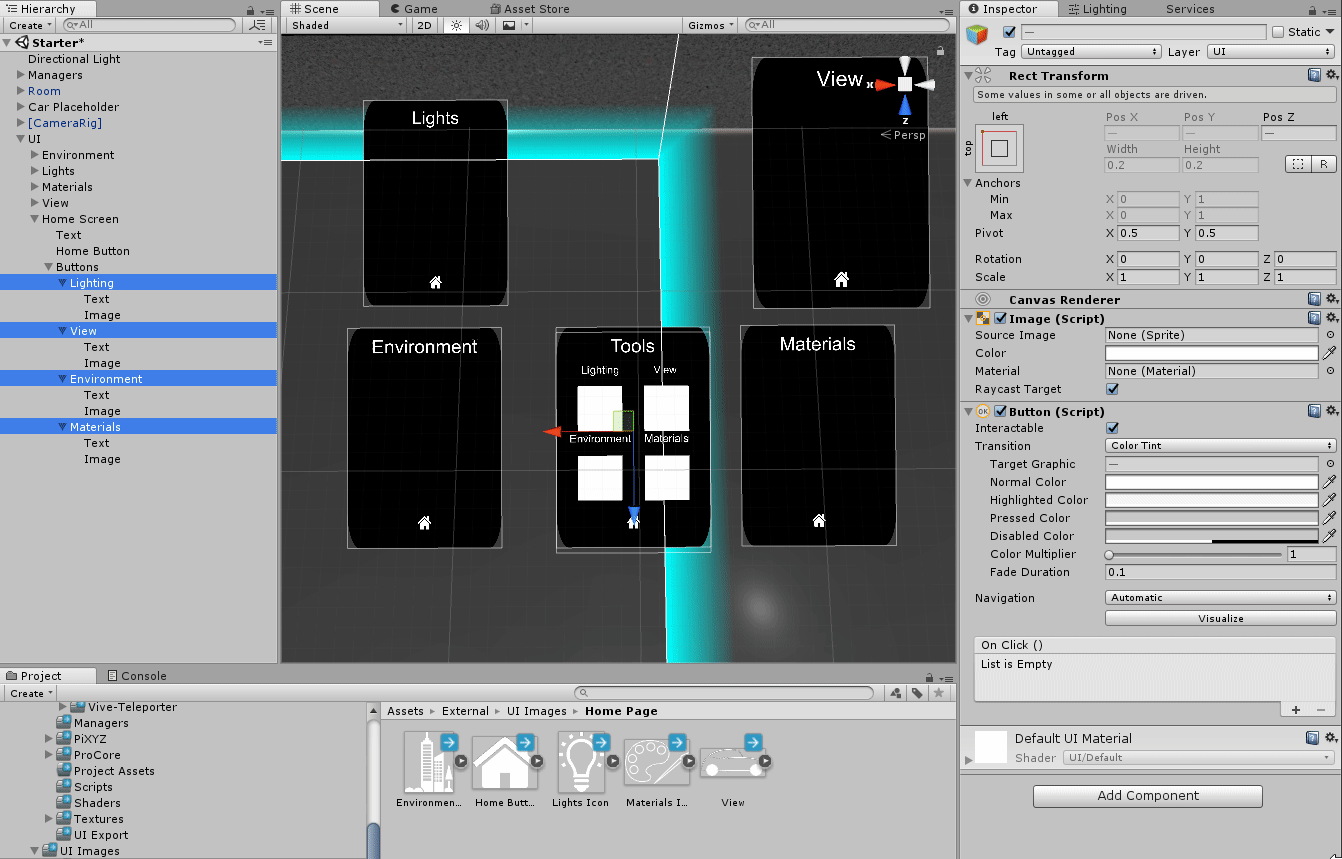Click the Add Component button
This screenshot has width=1342, height=859.
point(1147,796)
